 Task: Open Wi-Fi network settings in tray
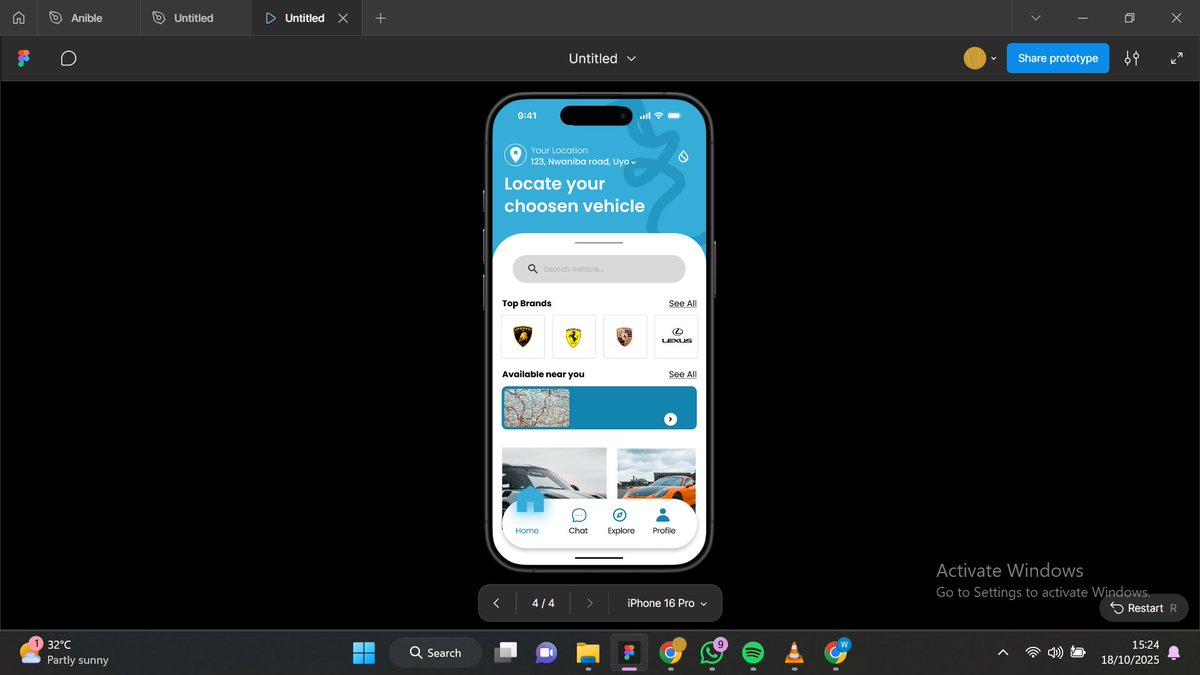click(1032, 652)
